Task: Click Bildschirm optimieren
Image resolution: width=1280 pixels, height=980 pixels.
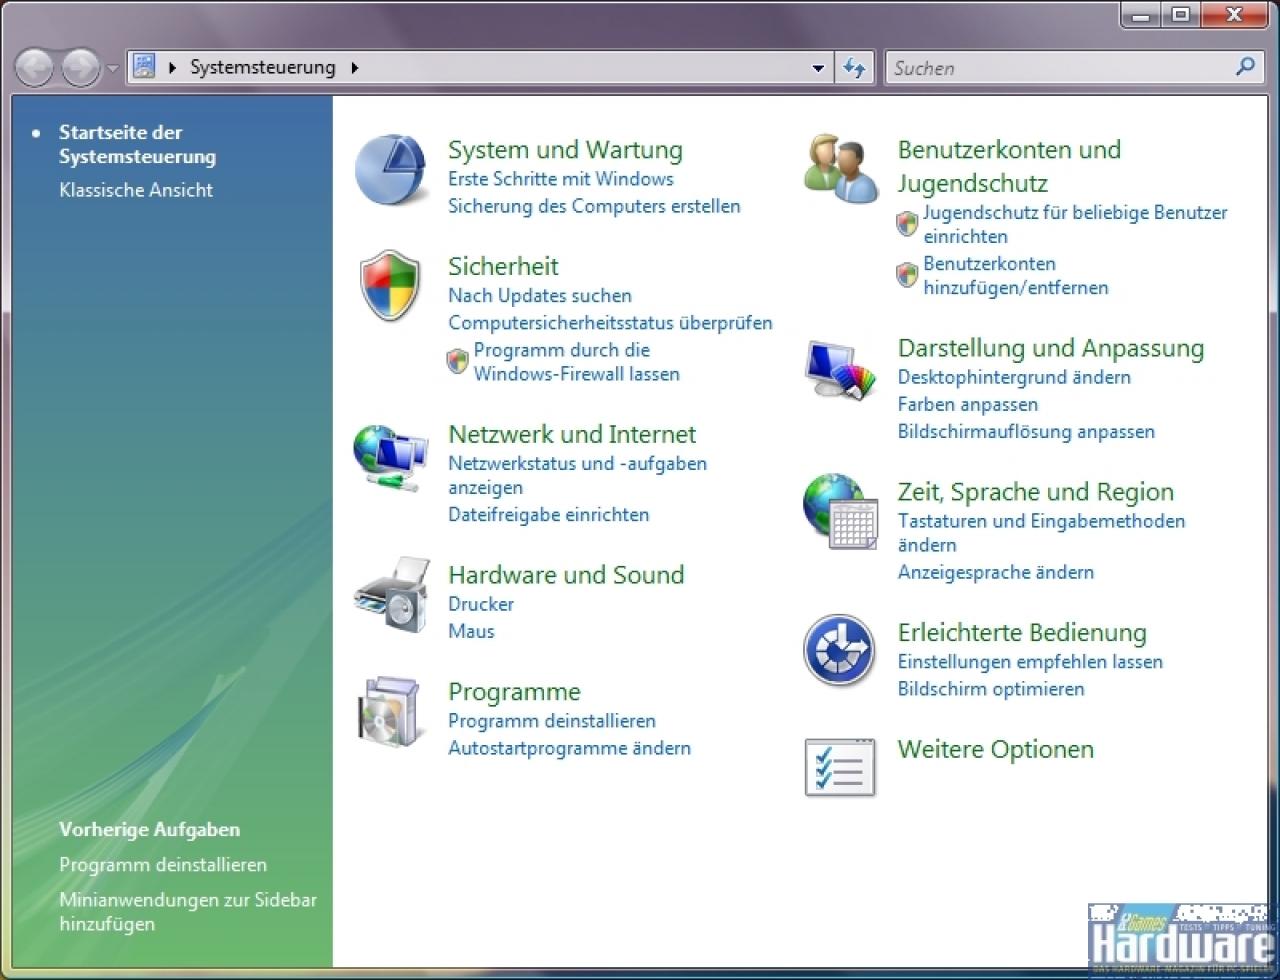Action: point(991,689)
